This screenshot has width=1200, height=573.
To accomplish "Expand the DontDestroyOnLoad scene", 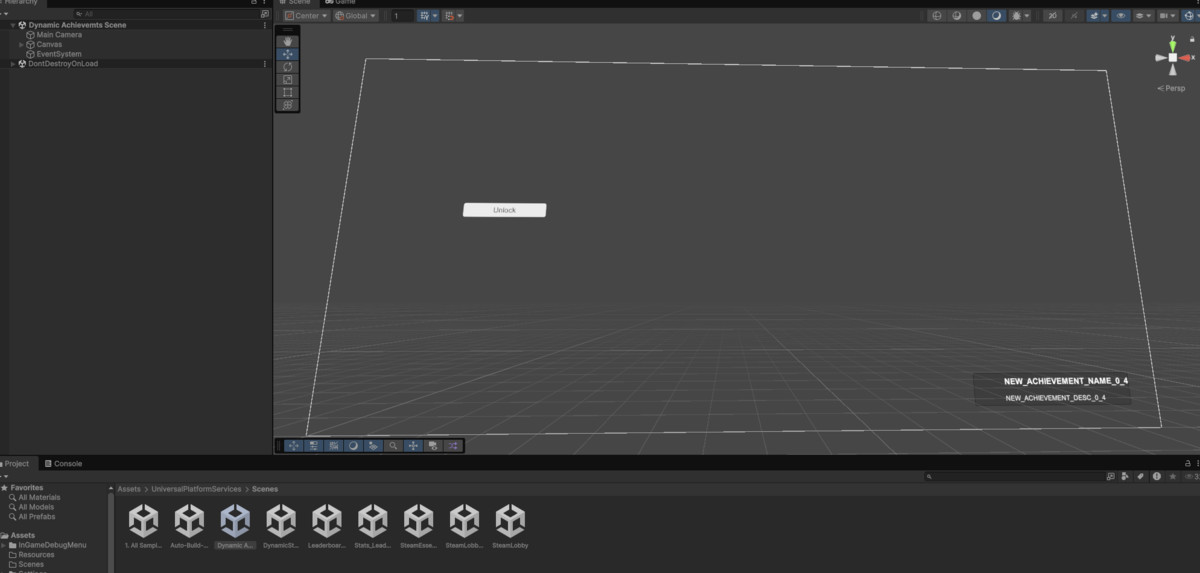I will [x=13, y=64].
